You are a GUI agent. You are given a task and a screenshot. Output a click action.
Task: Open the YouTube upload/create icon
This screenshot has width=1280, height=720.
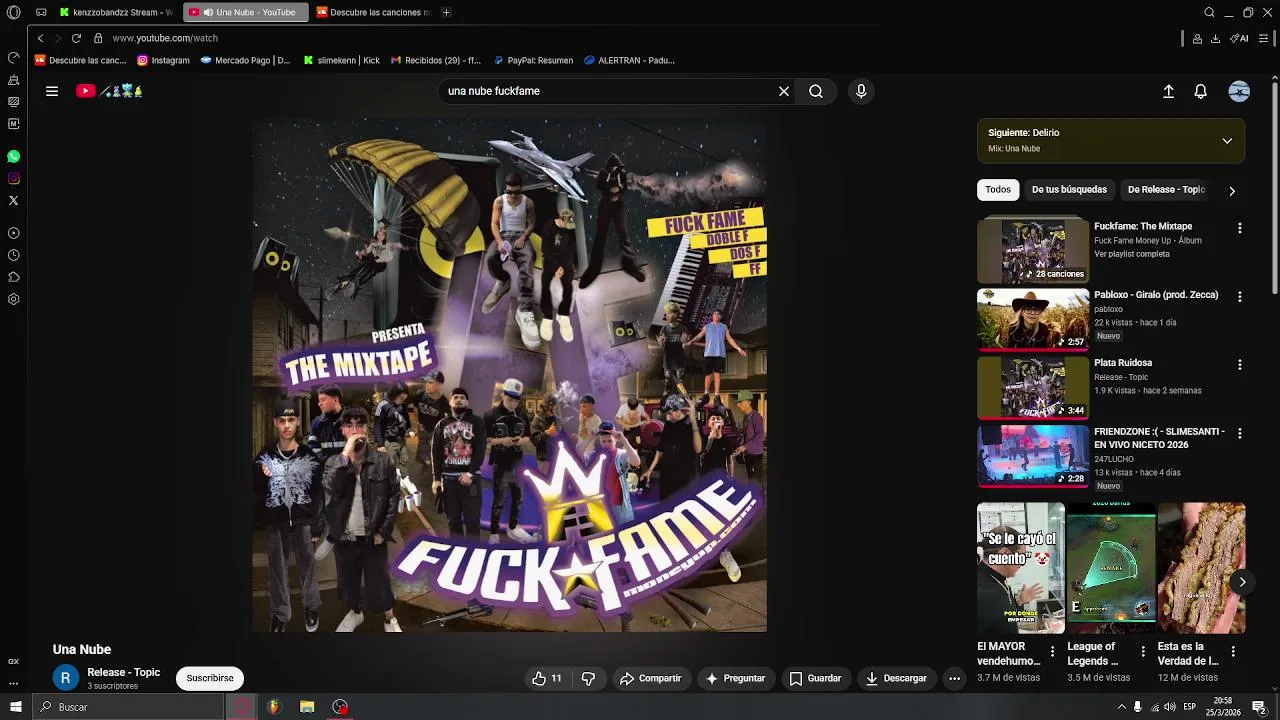pos(1168,91)
